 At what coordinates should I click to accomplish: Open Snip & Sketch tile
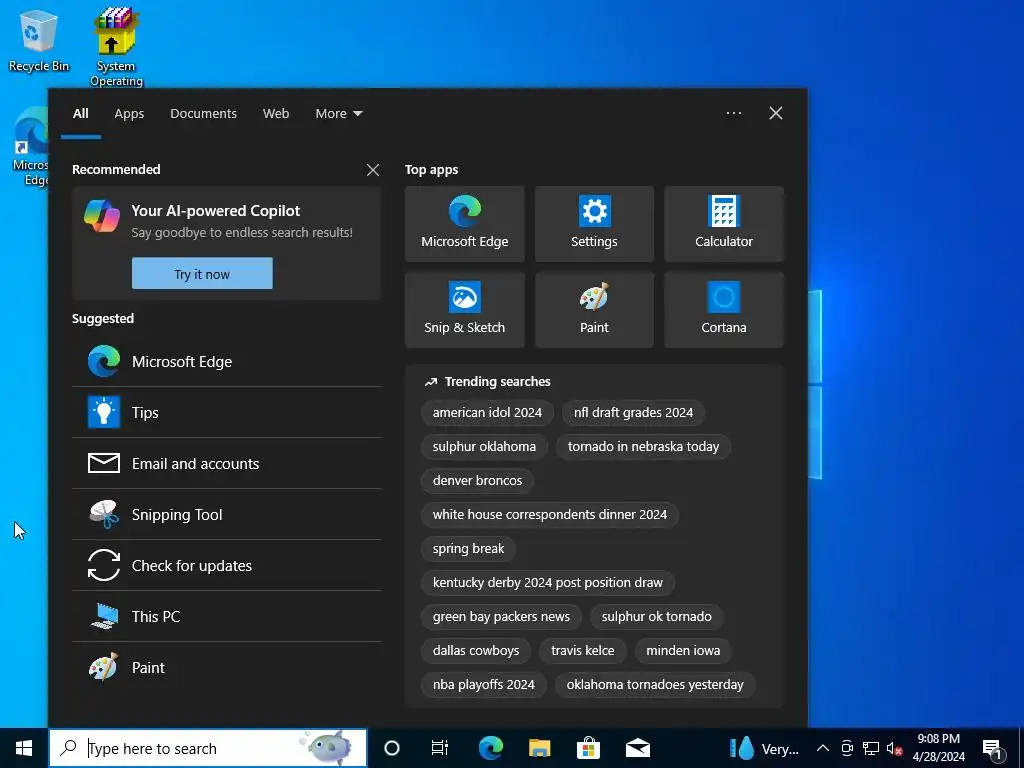[464, 310]
